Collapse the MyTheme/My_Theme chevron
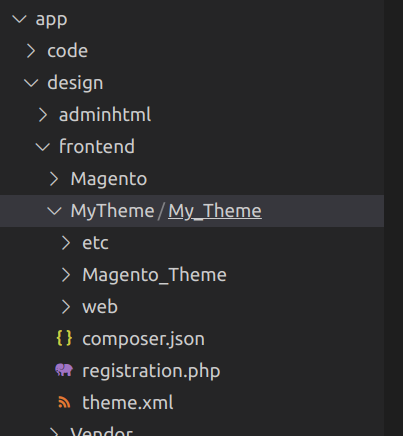This screenshot has width=403, height=436. [54, 211]
